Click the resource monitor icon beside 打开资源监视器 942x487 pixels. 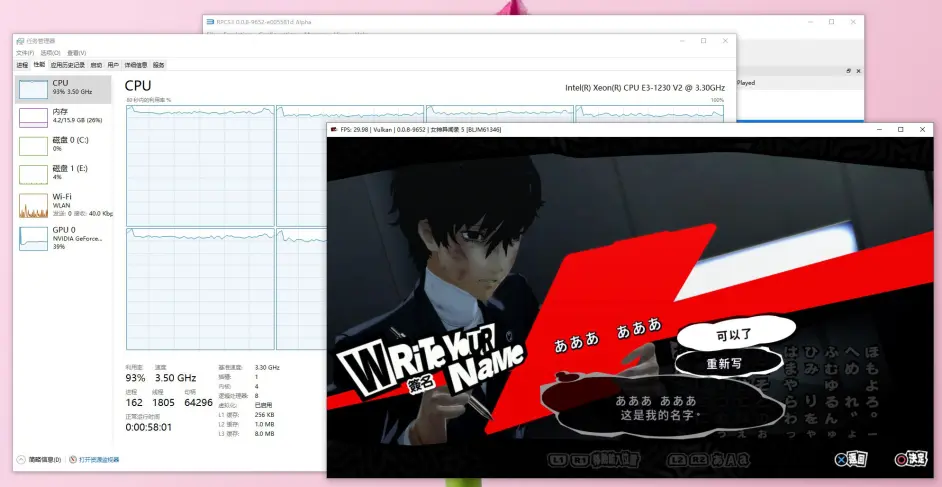click(73, 459)
